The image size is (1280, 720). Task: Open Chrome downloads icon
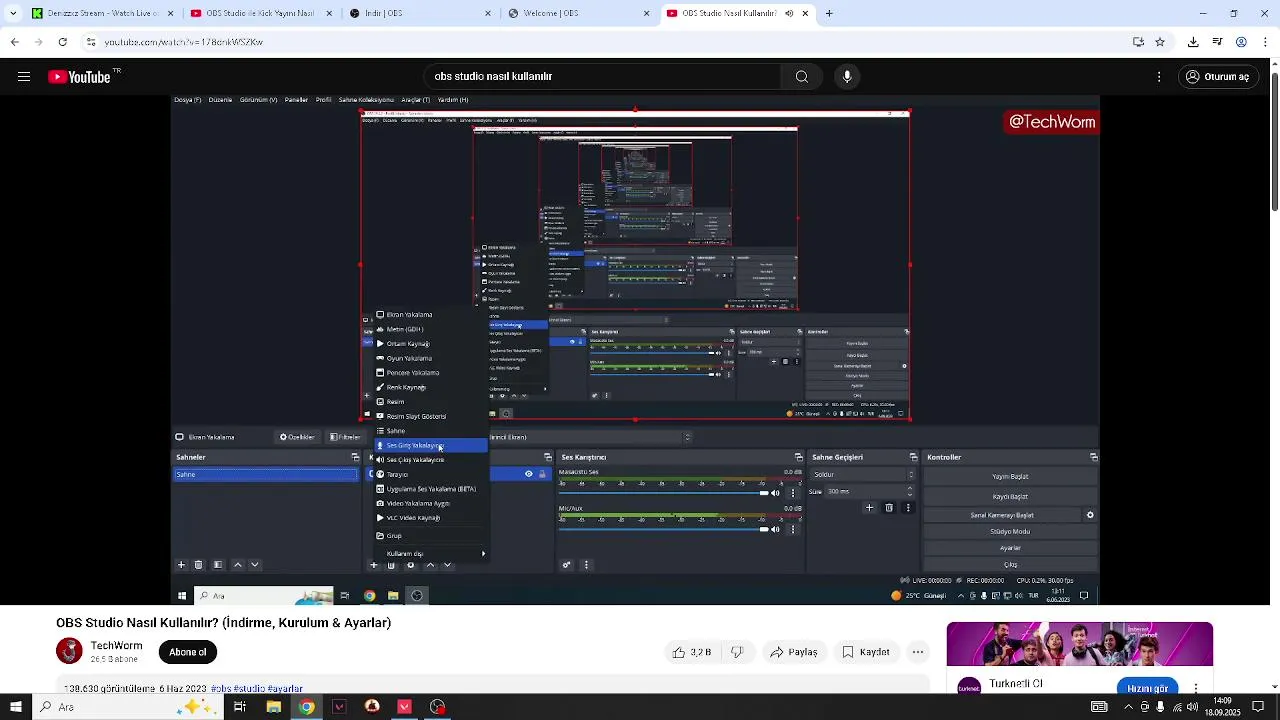[x=1193, y=42]
